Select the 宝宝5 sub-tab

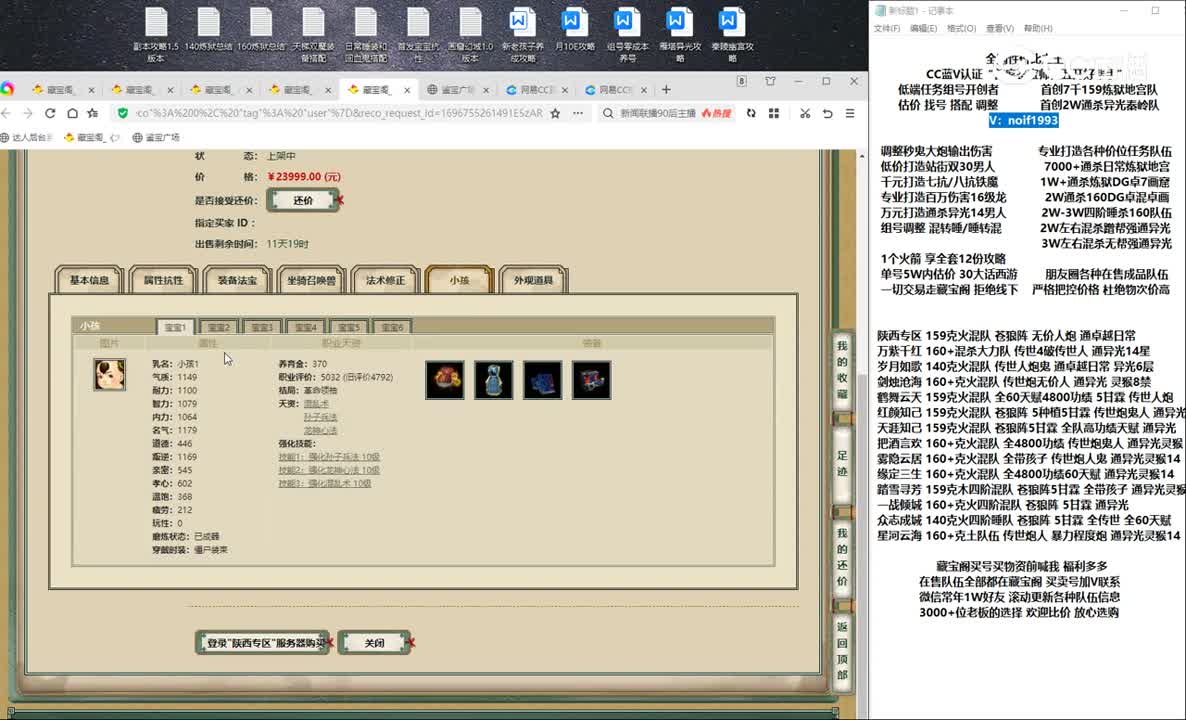[x=349, y=327]
